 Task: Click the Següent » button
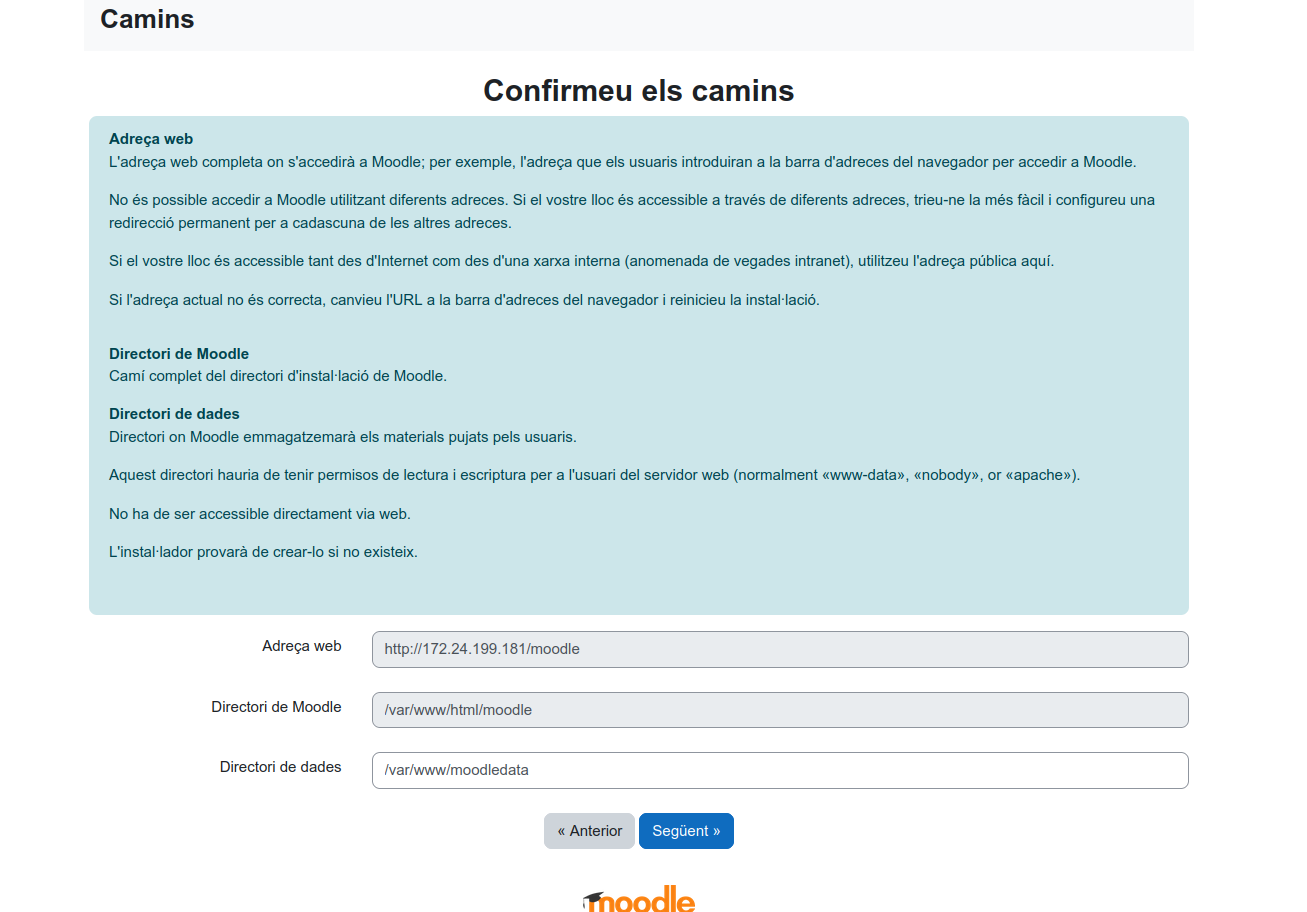686,831
